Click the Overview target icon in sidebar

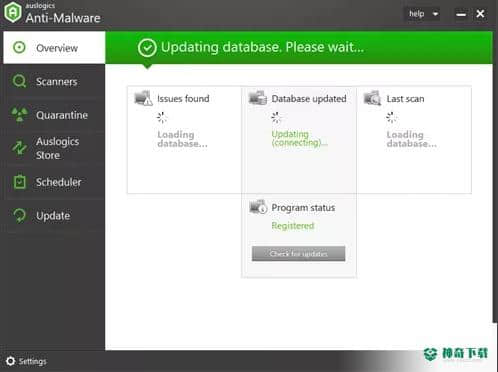coord(19,47)
